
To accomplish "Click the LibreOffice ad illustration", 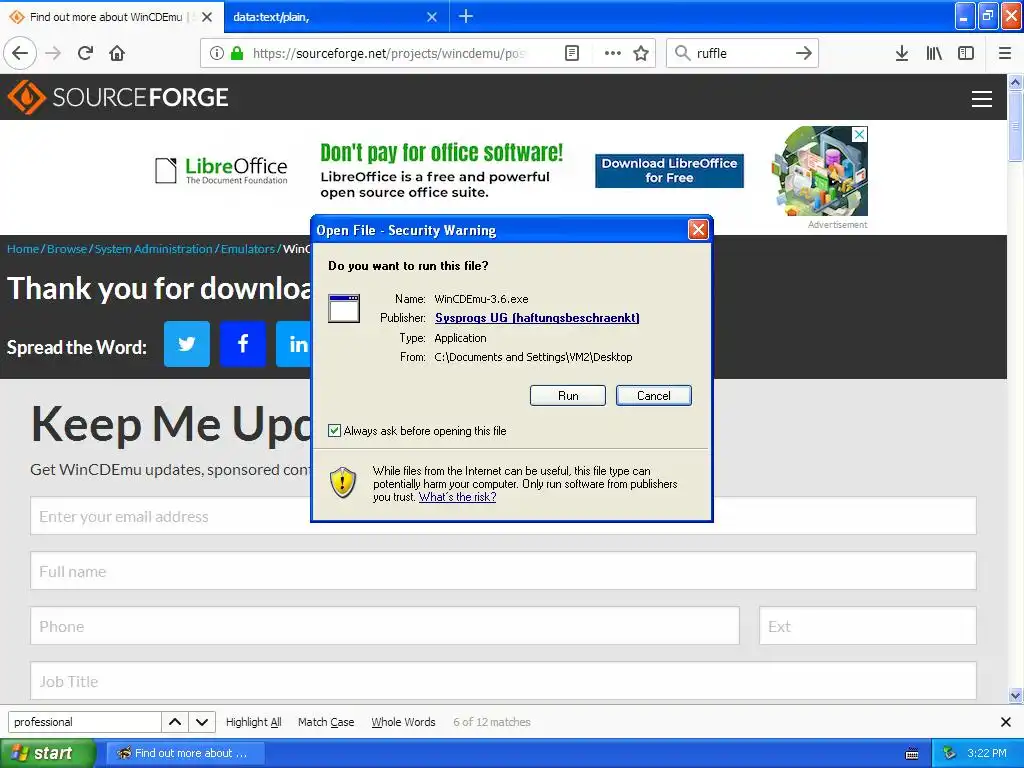I will coord(820,171).
